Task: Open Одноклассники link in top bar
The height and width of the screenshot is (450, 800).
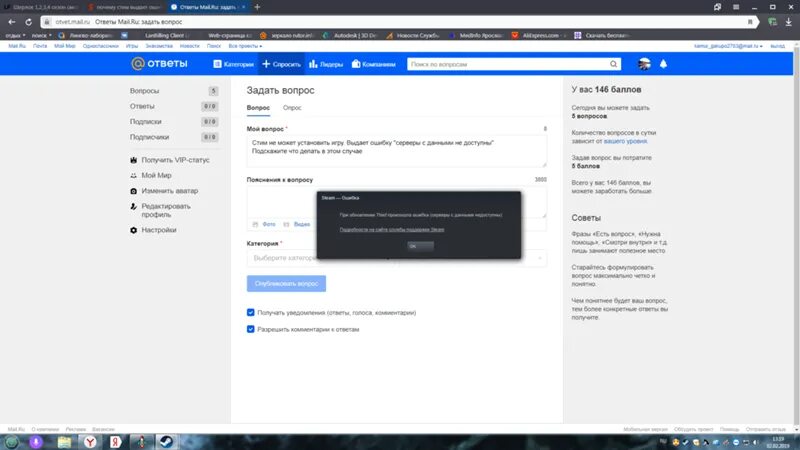Action: point(101,46)
